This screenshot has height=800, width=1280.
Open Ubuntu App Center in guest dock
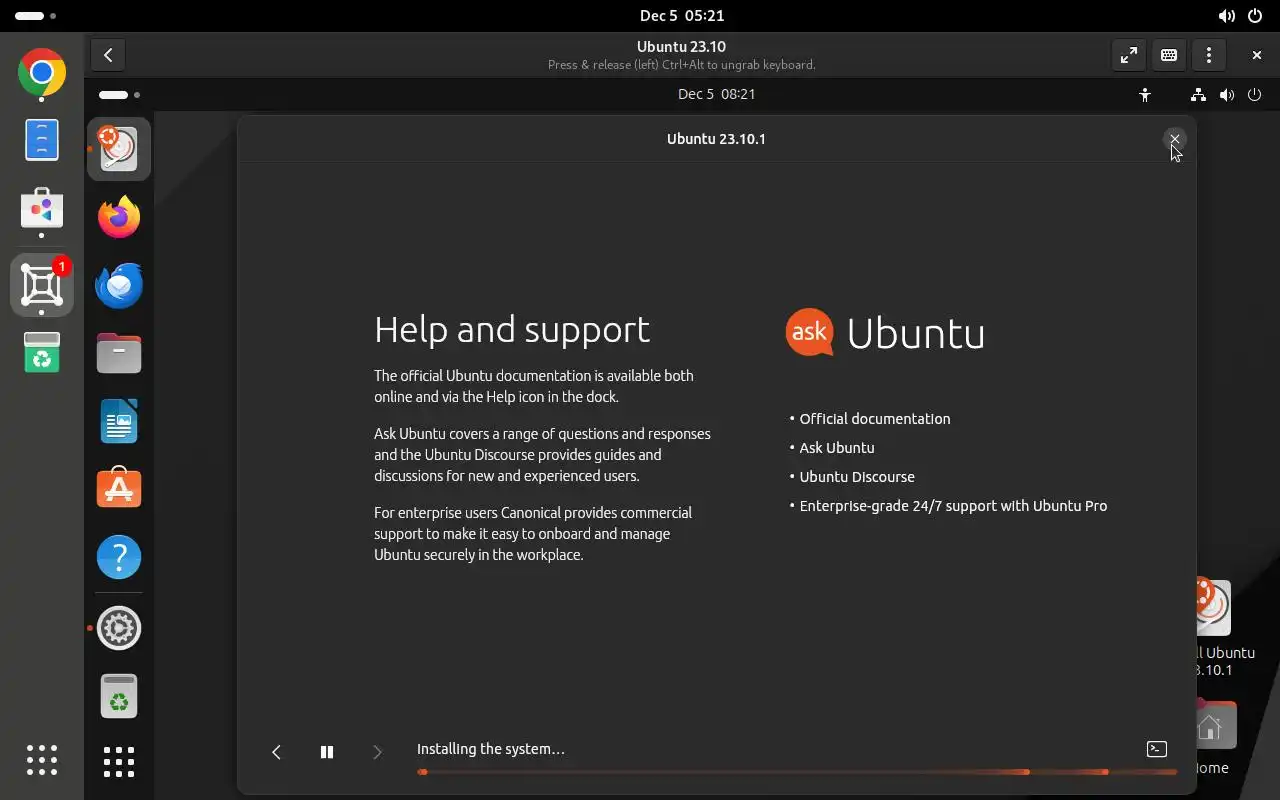coord(119,489)
